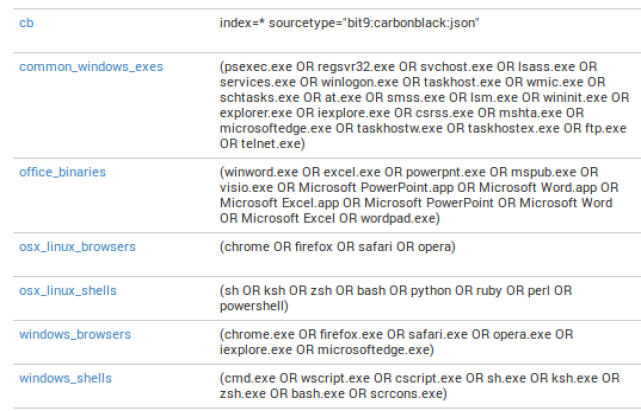
Task: Open the osx_linux_shells link
Action: coord(68,290)
